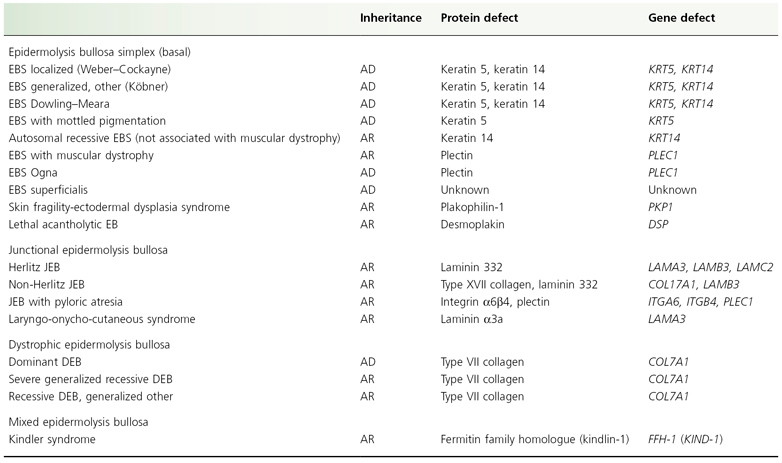Click the EBS Dowling–Meara row label
This screenshot has width=782, height=463.
[61, 103]
